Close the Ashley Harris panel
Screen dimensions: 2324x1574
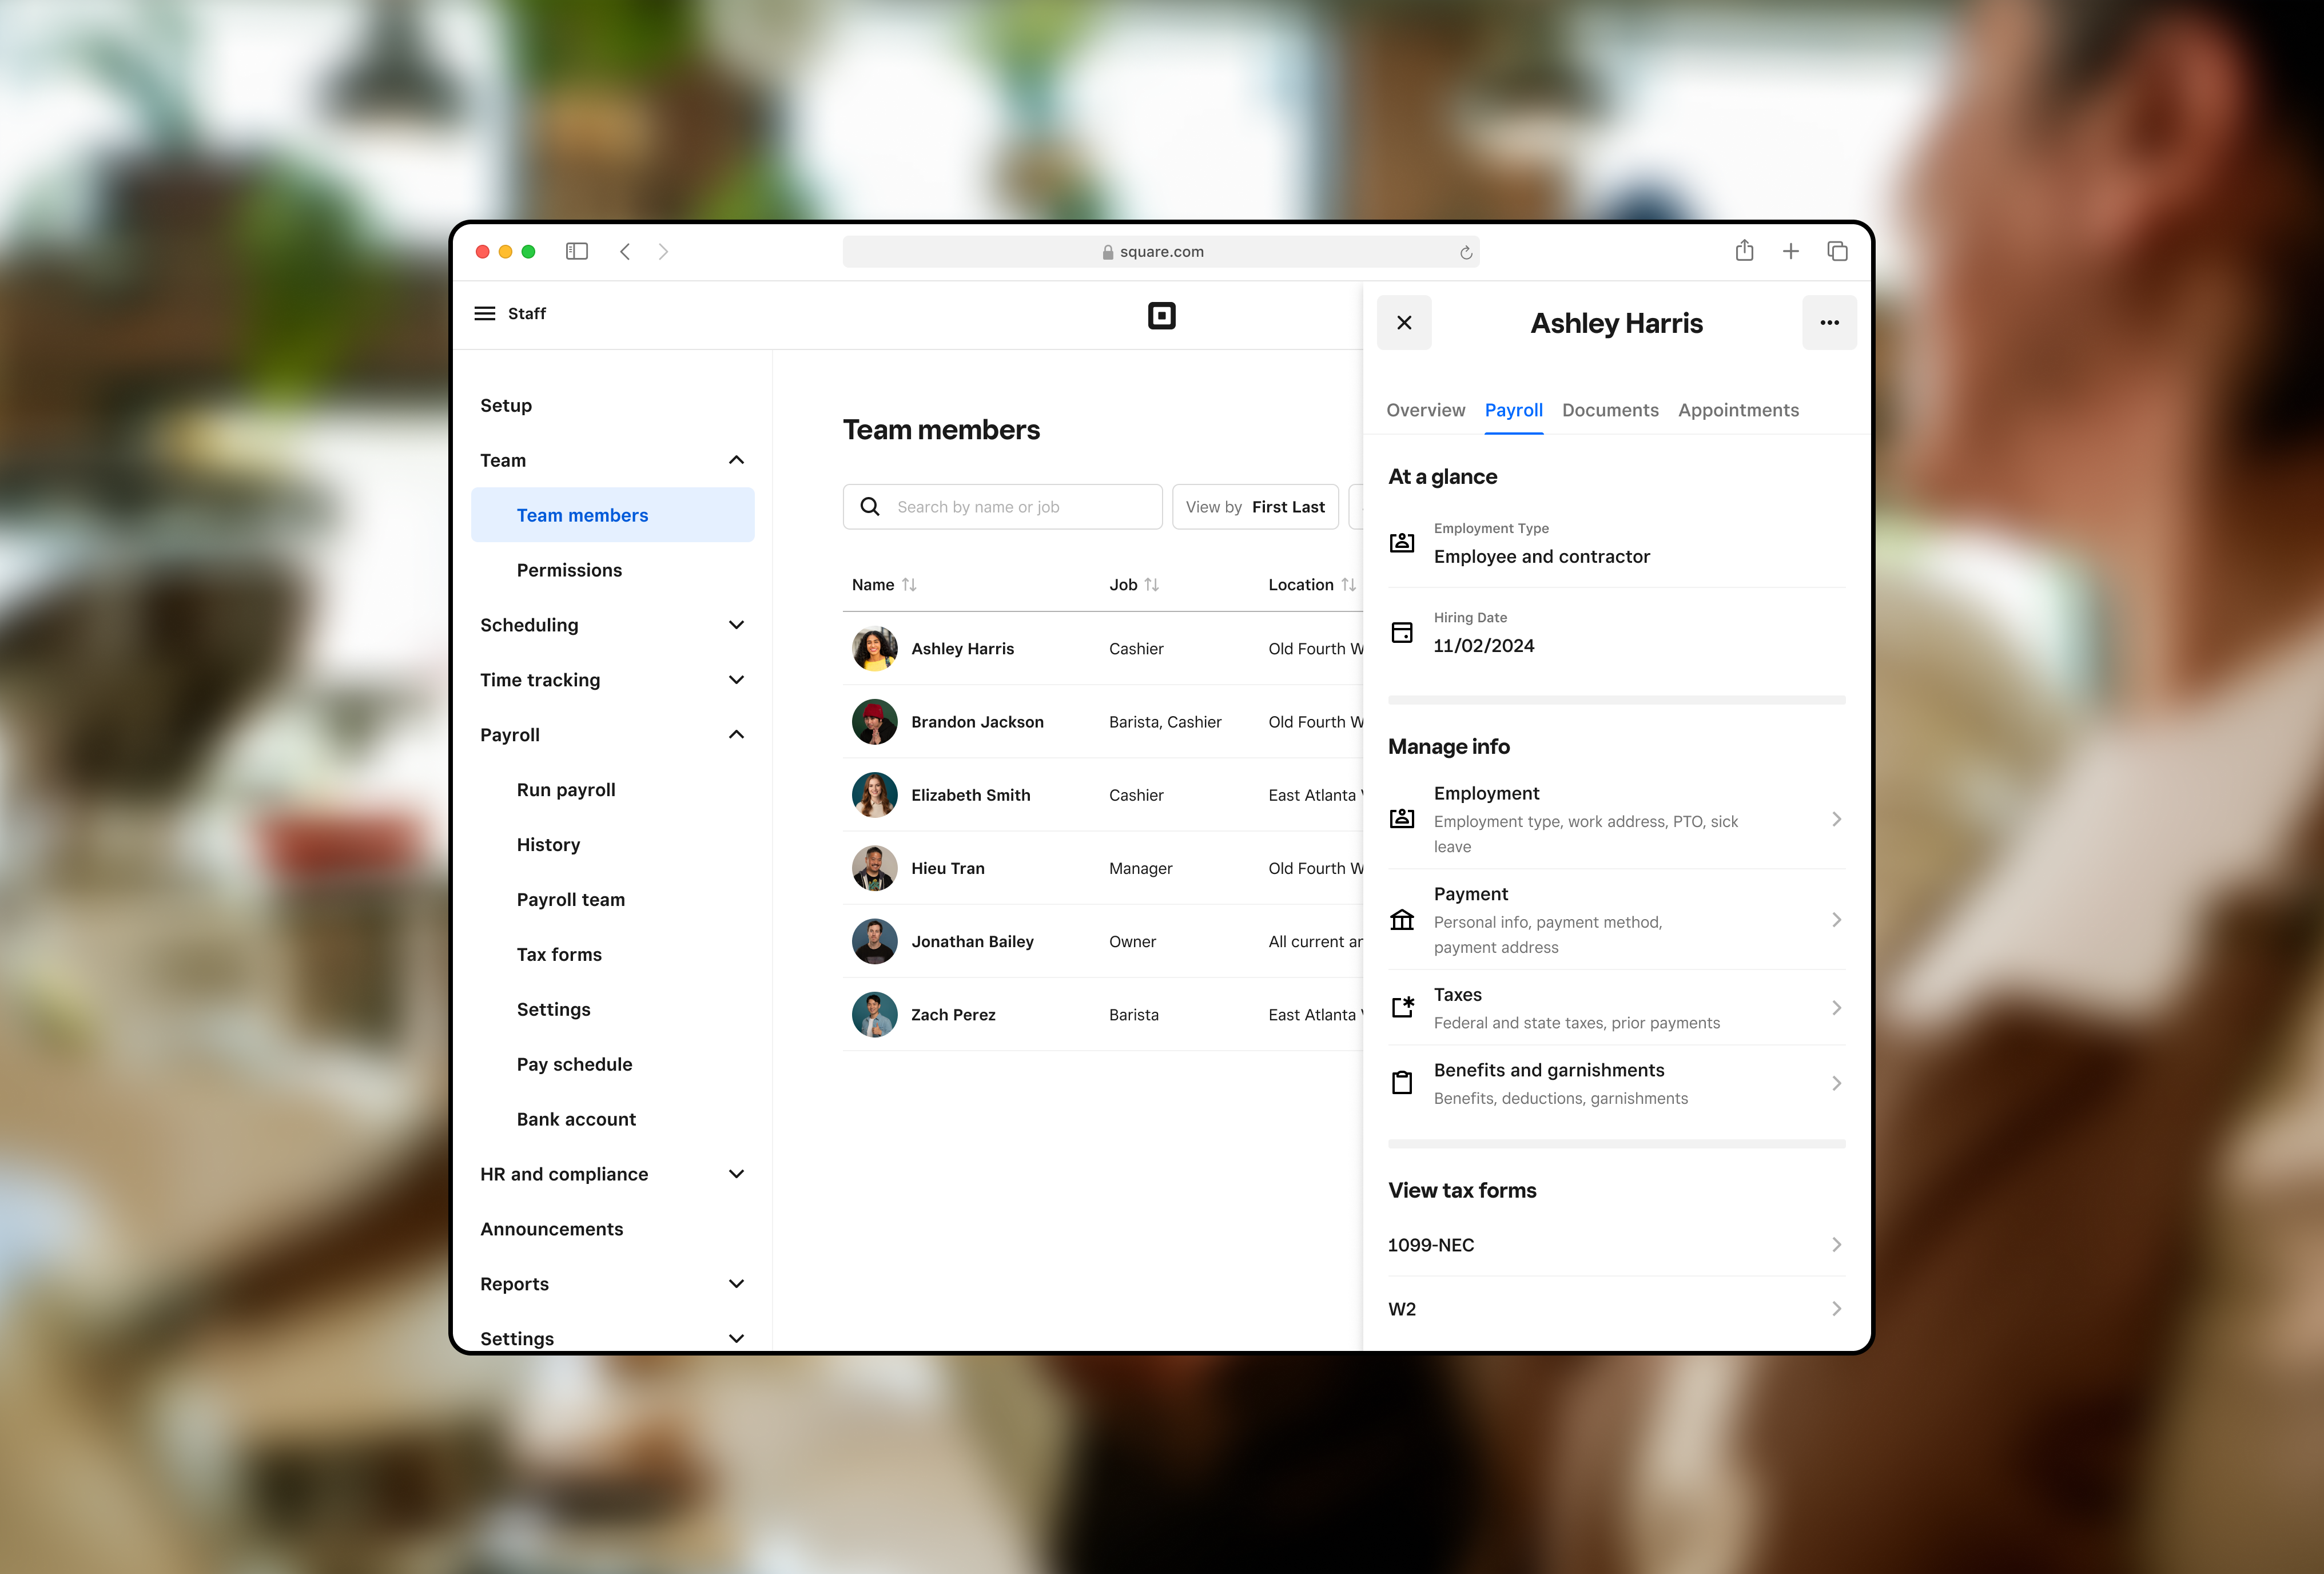[1404, 322]
